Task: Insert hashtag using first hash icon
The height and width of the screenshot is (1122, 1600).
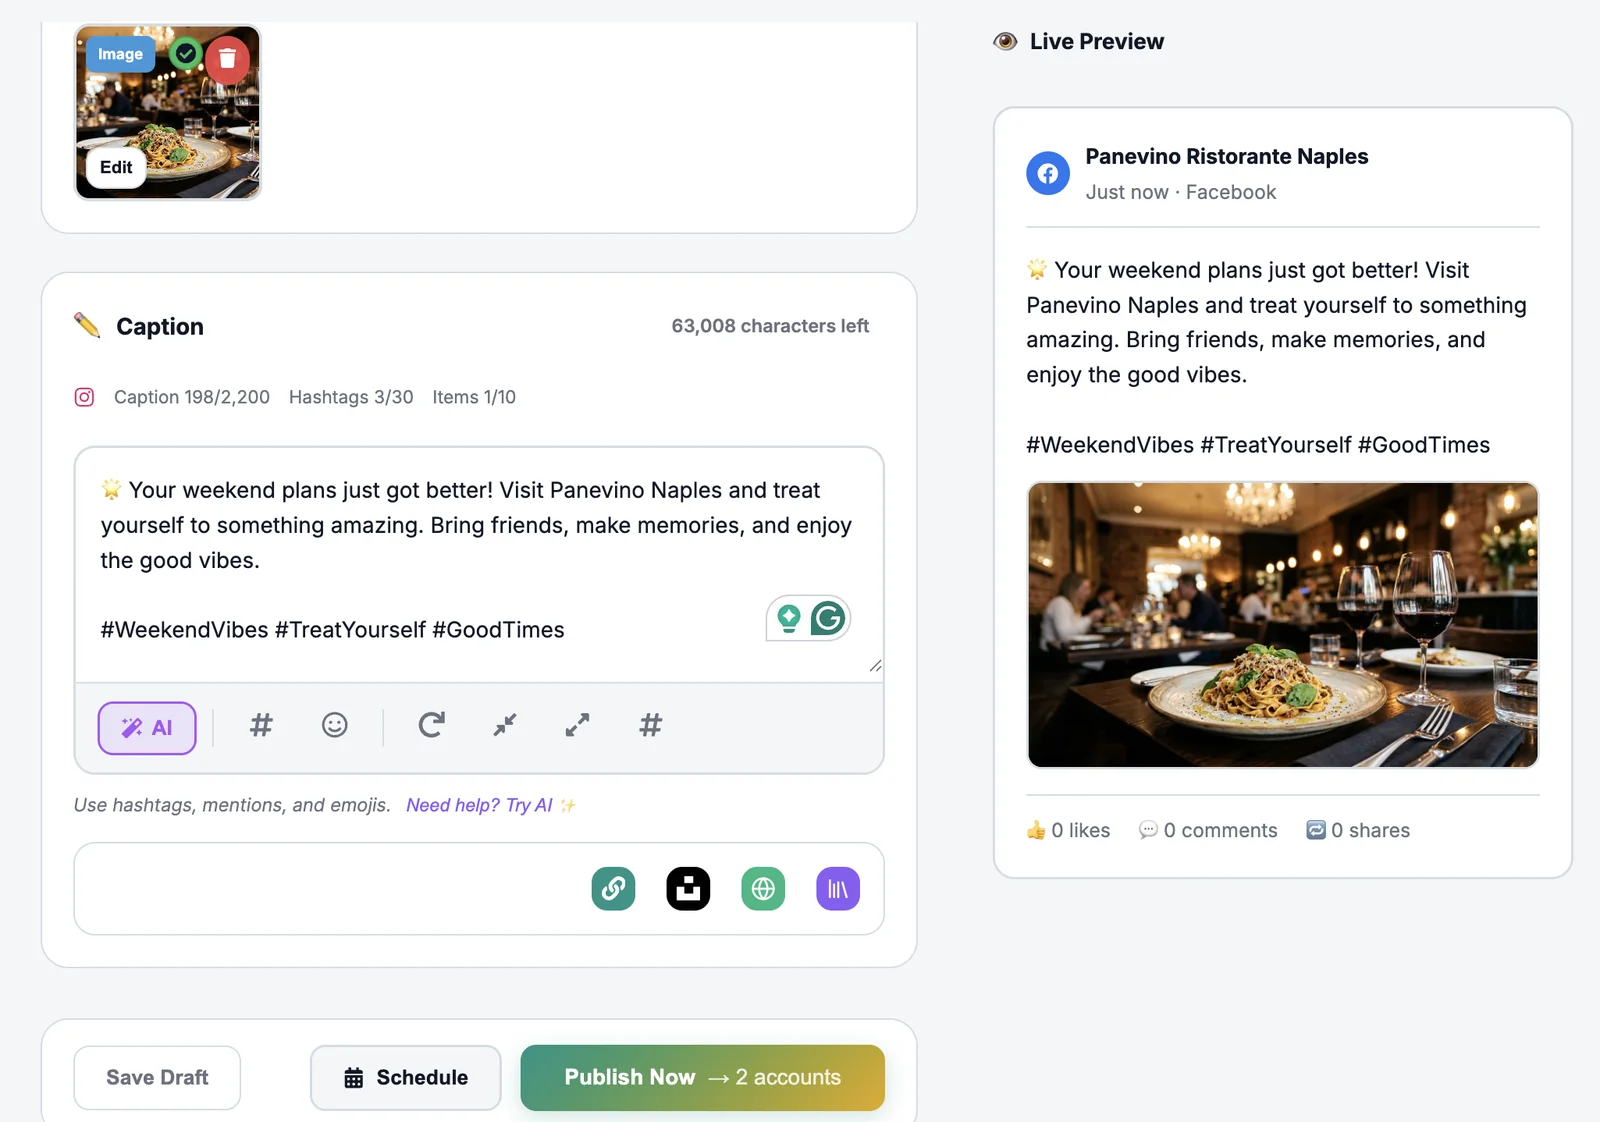Action: [261, 725]
